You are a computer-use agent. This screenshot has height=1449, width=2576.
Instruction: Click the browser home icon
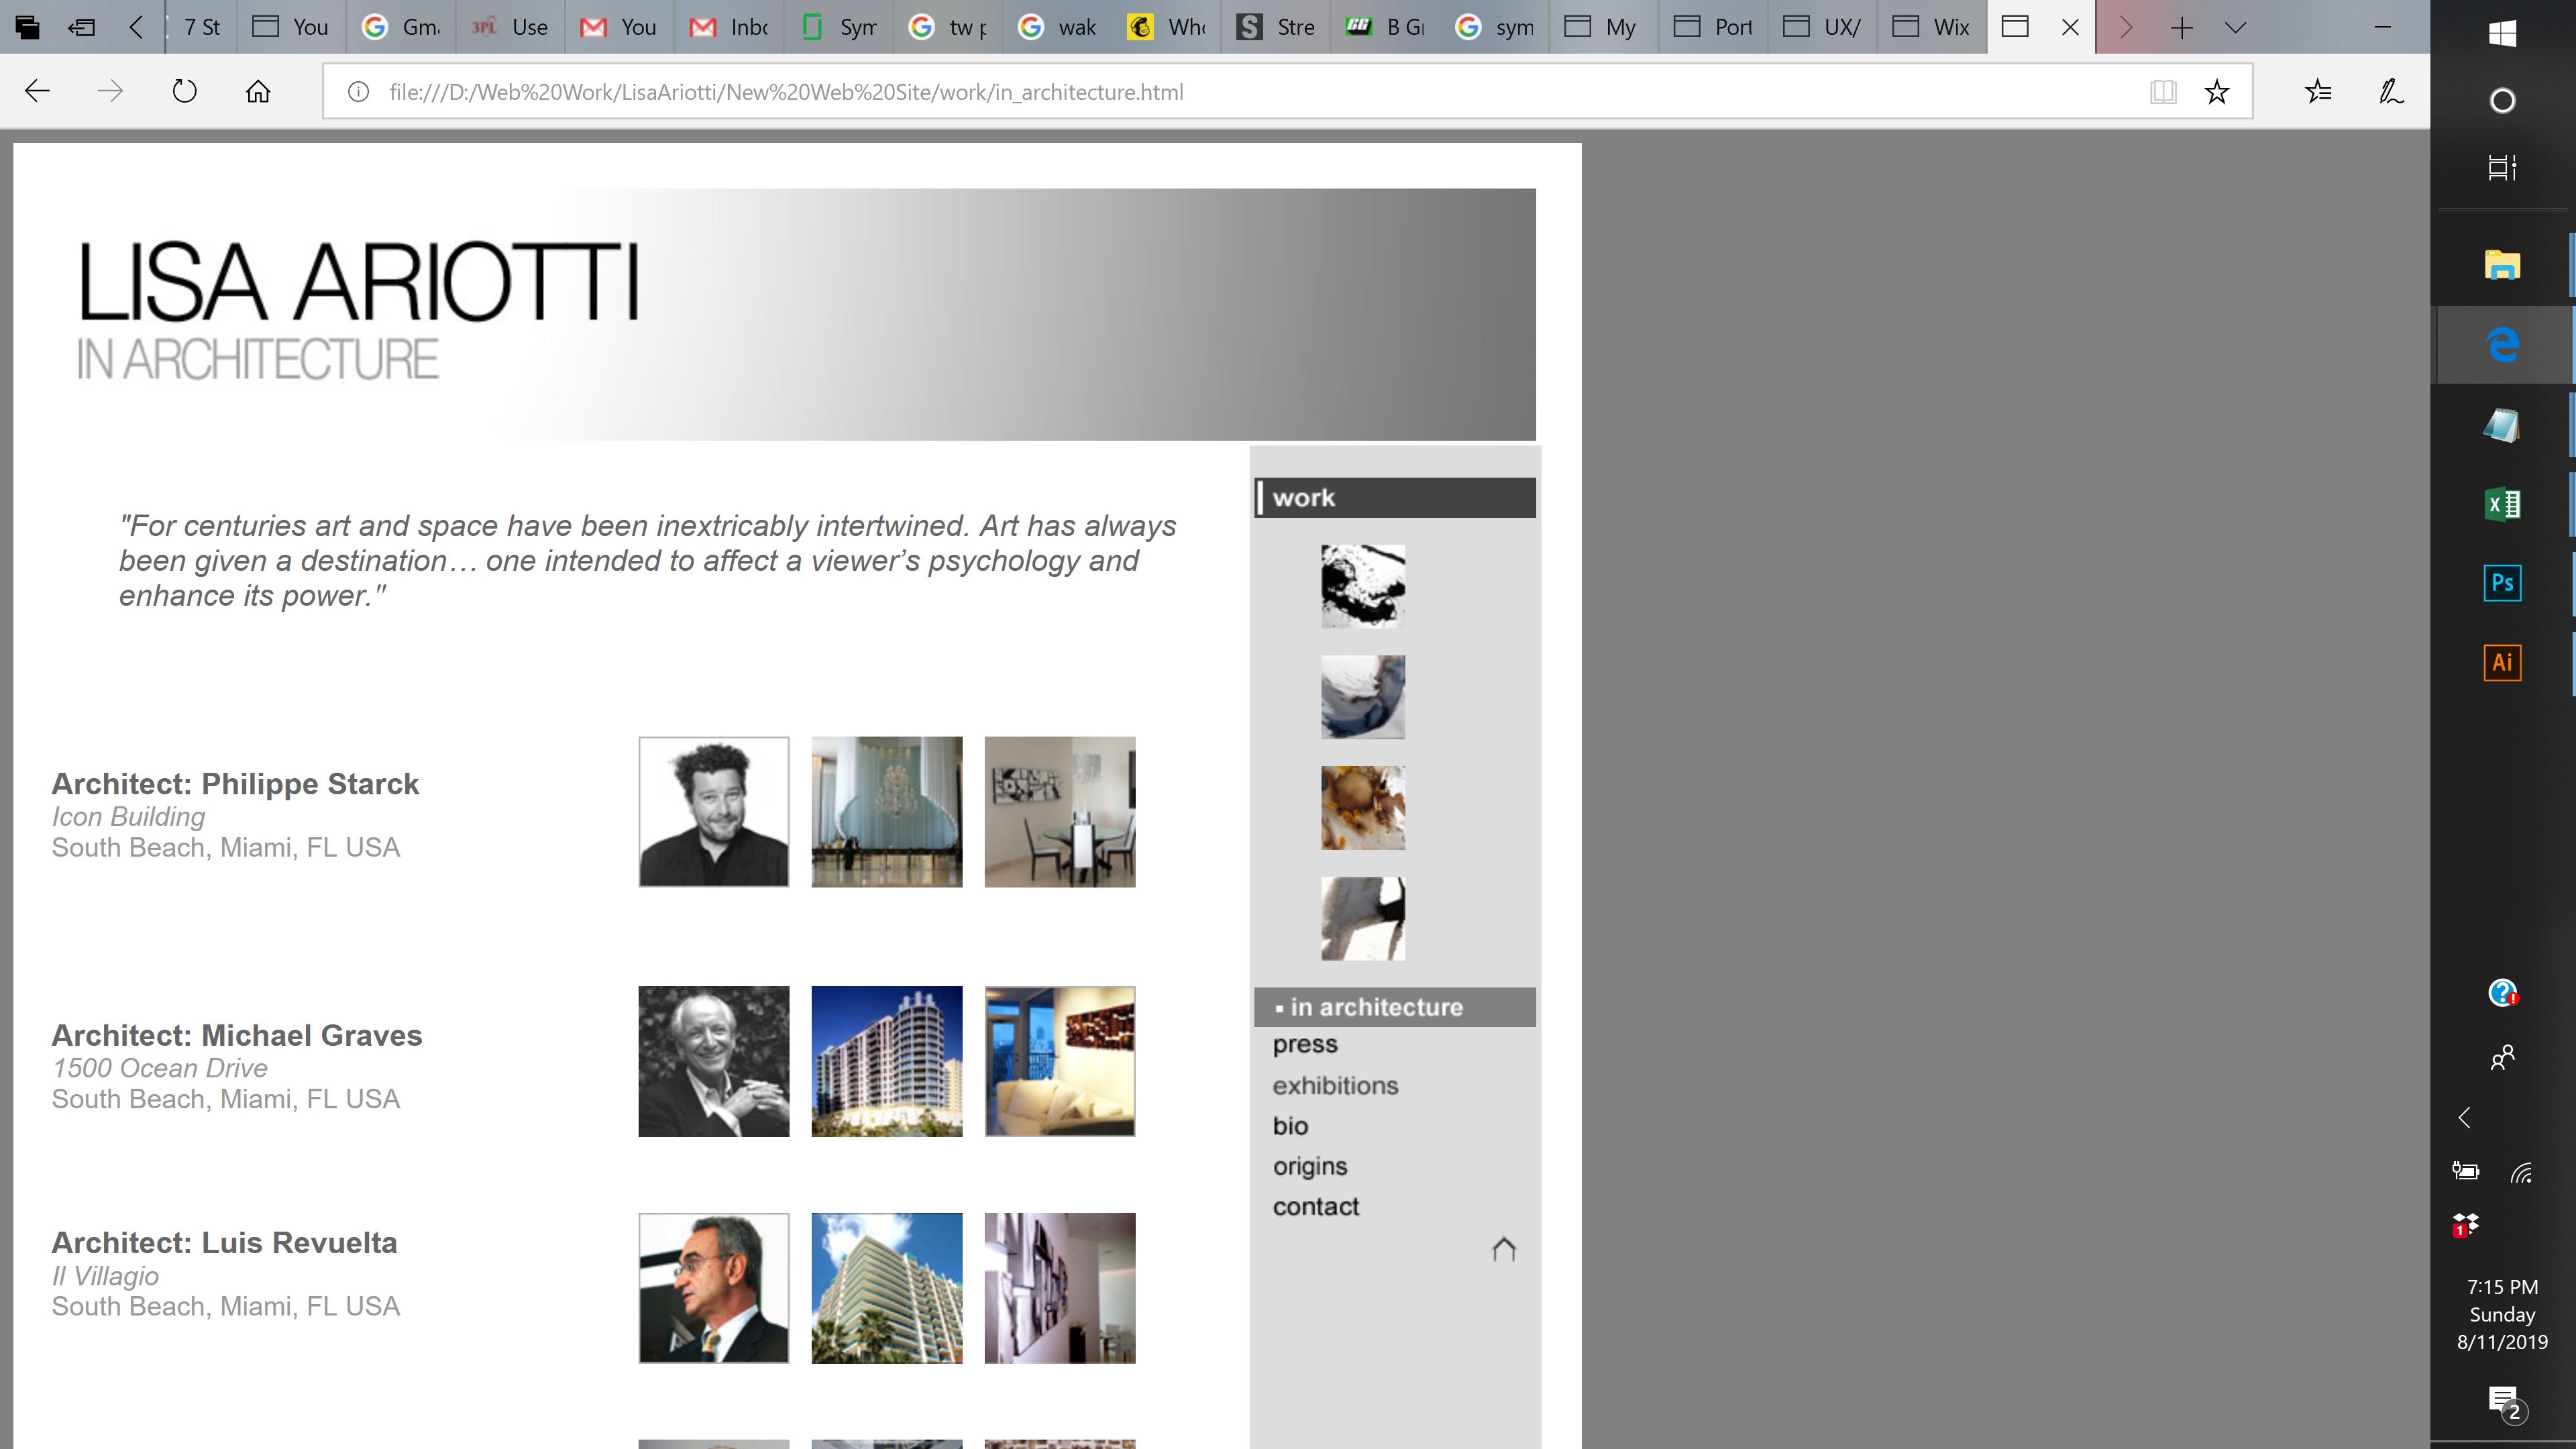pos(258,92)
